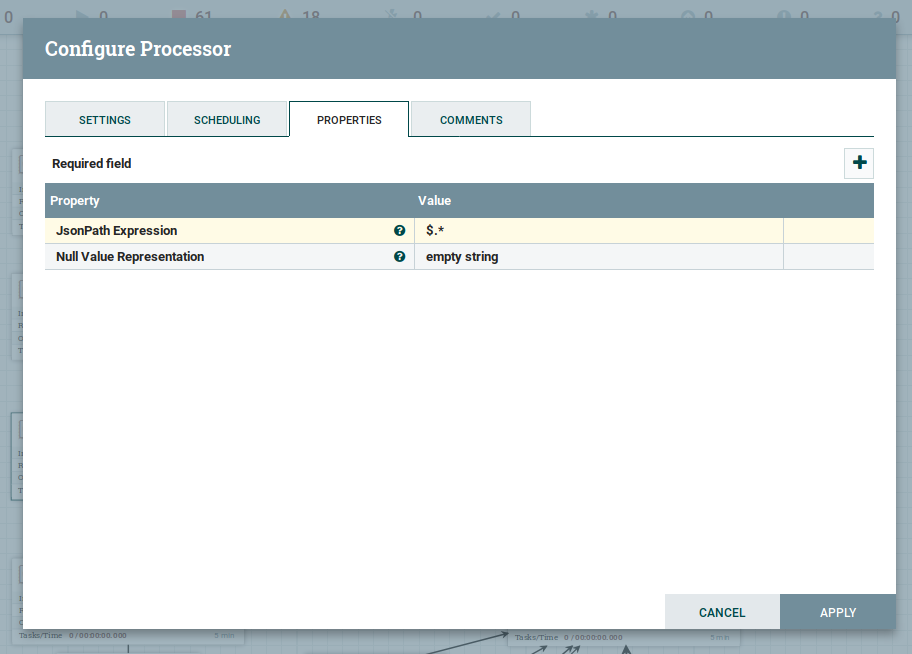Viewport: 912px width, 654px height.
Task: Open help icon beside JsonPath Expression
Action: click(x=400, y=231)
